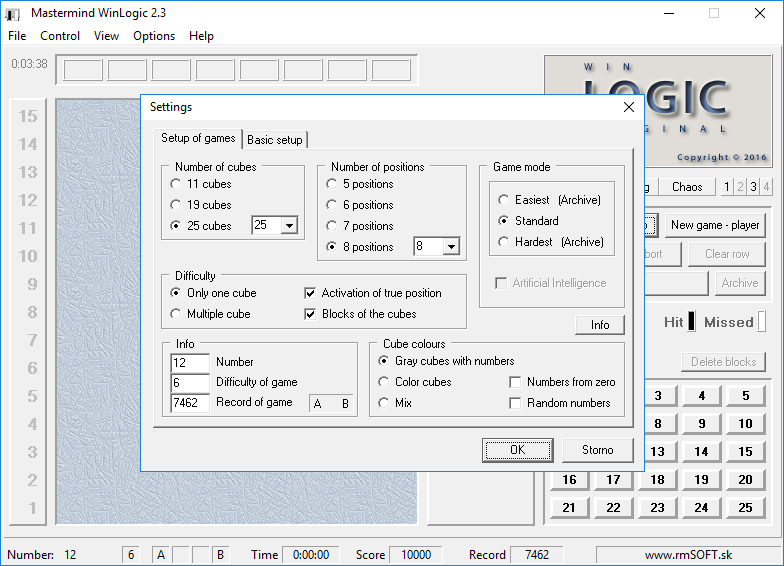
Task: Click the Number input field
Action: pyautogui.click(x=190, y=362)
